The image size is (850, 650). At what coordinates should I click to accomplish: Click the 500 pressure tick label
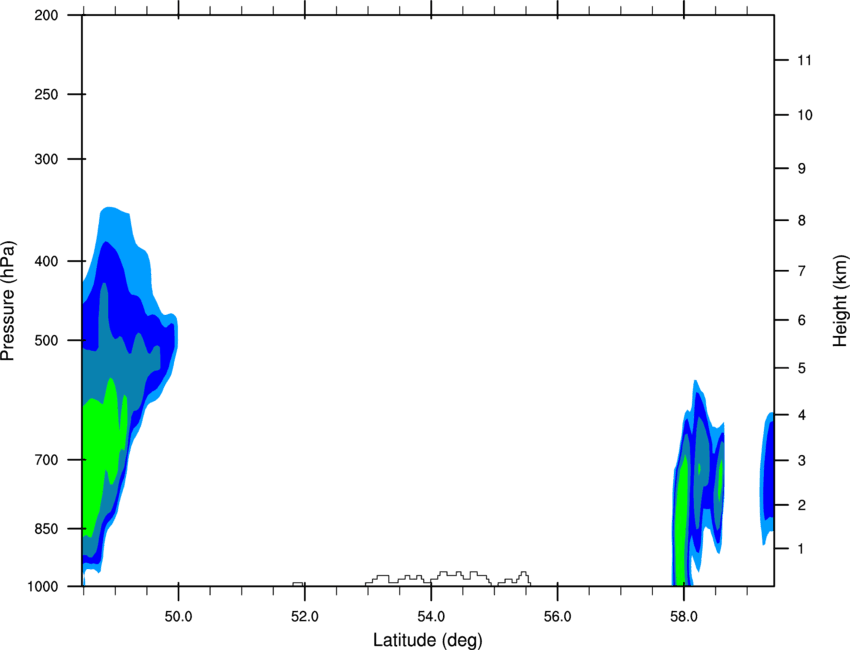tap(46, 340)
